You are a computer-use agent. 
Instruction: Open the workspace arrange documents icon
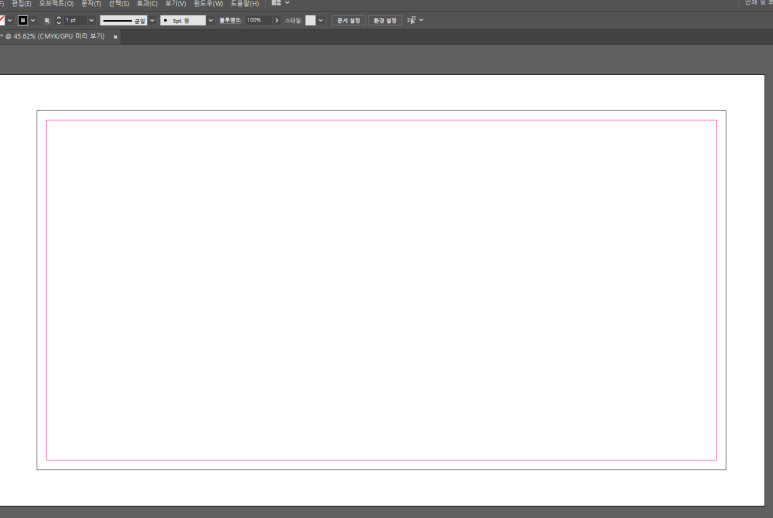(x=277, y=3)
